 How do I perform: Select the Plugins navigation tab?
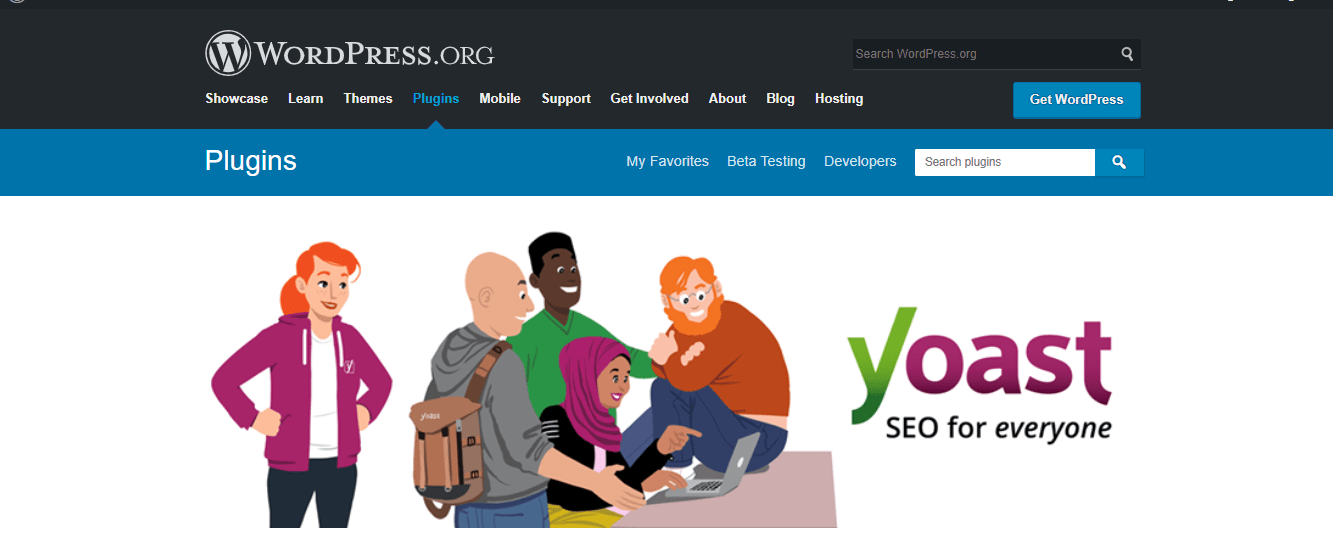pos(436,98)
